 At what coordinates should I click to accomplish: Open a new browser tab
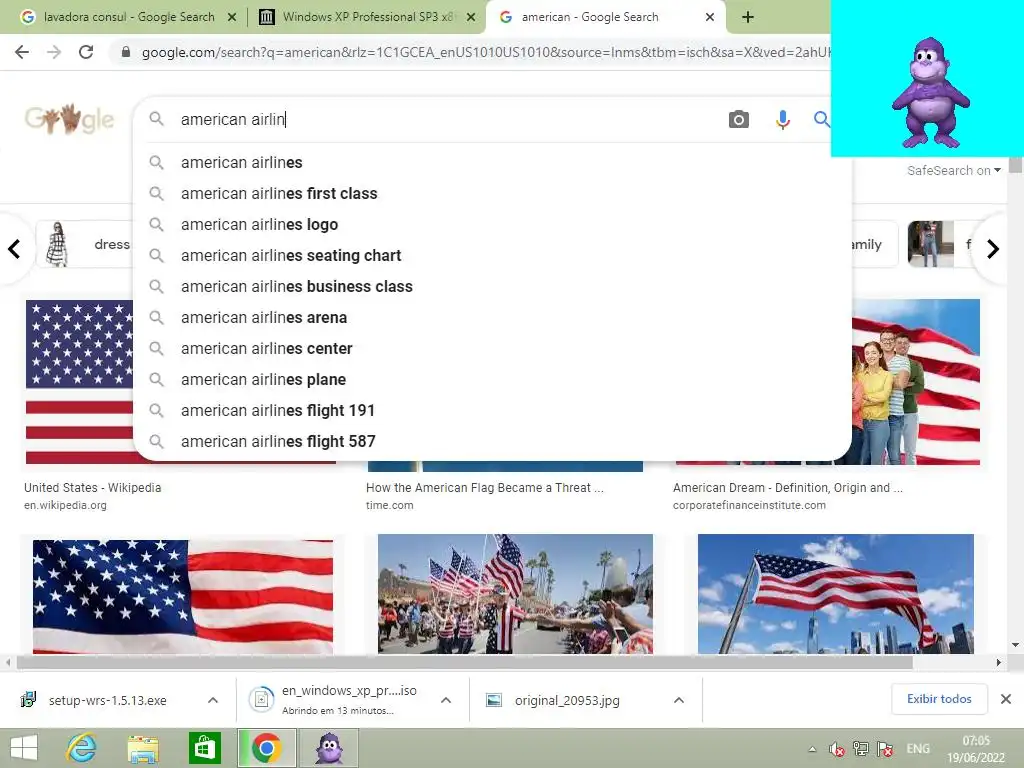(x=748, y=17)
